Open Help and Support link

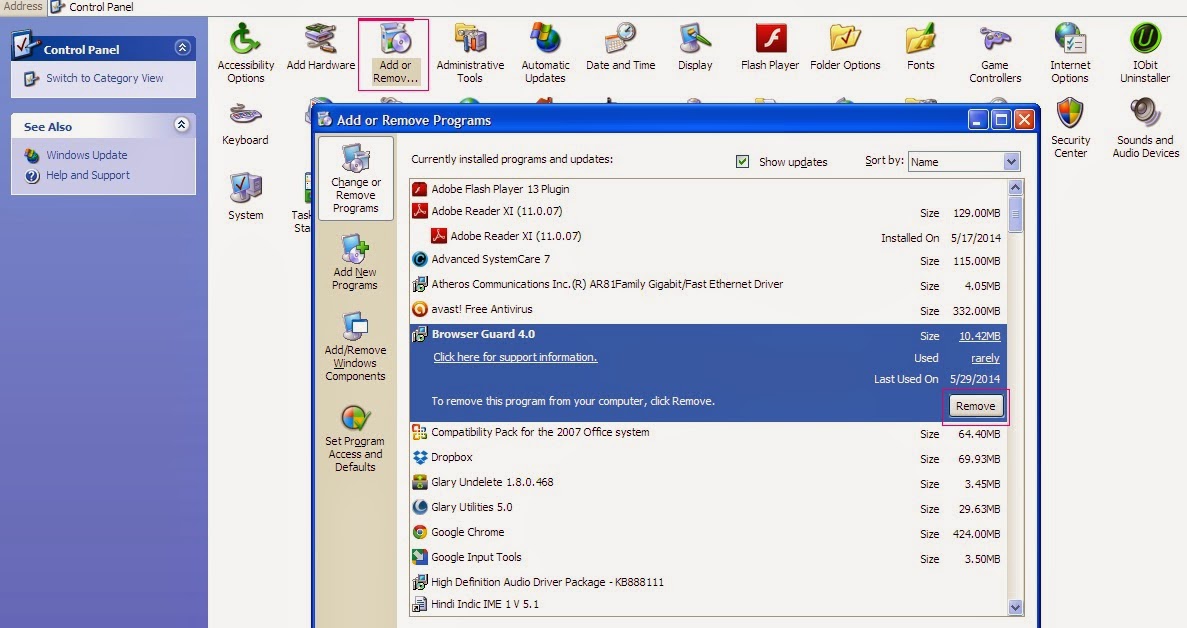pos(88,175)
